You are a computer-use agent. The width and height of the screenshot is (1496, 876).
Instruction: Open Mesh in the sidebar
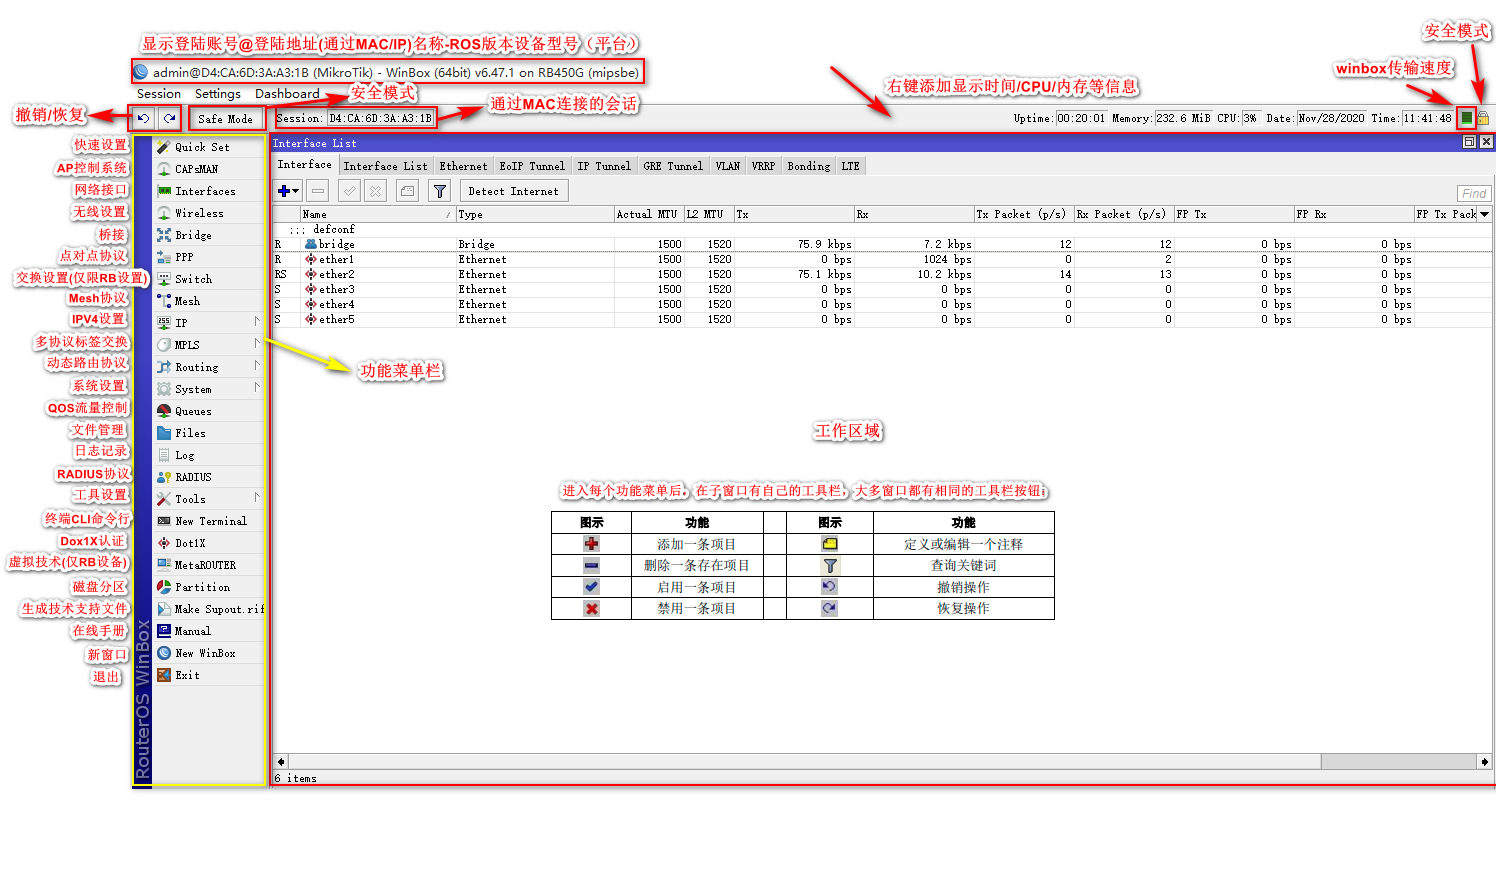click(x=209, y=301)
